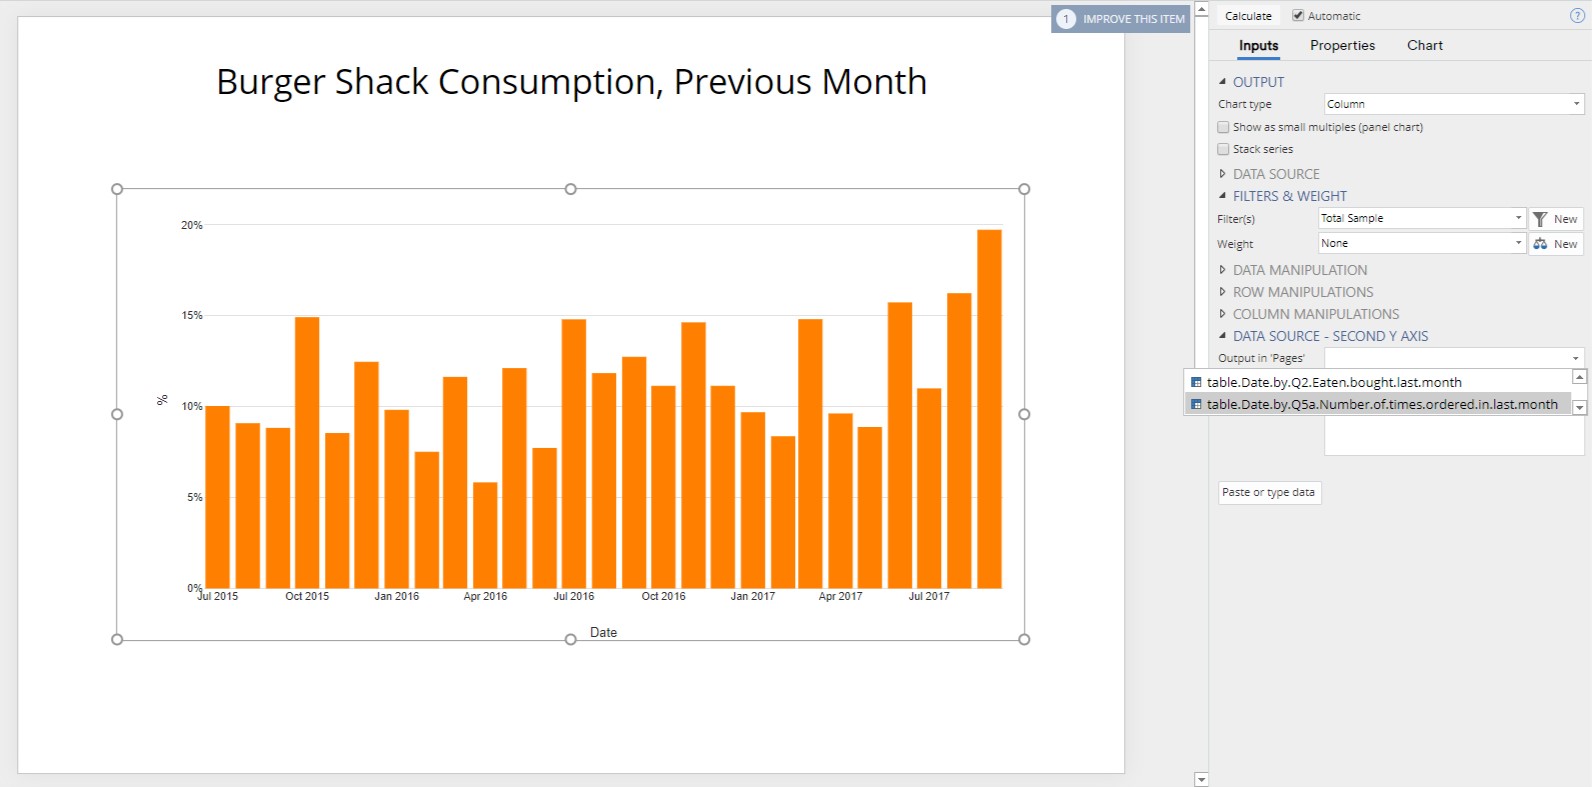
Task: Toggle the Automatic checkbox
Action: click(1298, 16)
